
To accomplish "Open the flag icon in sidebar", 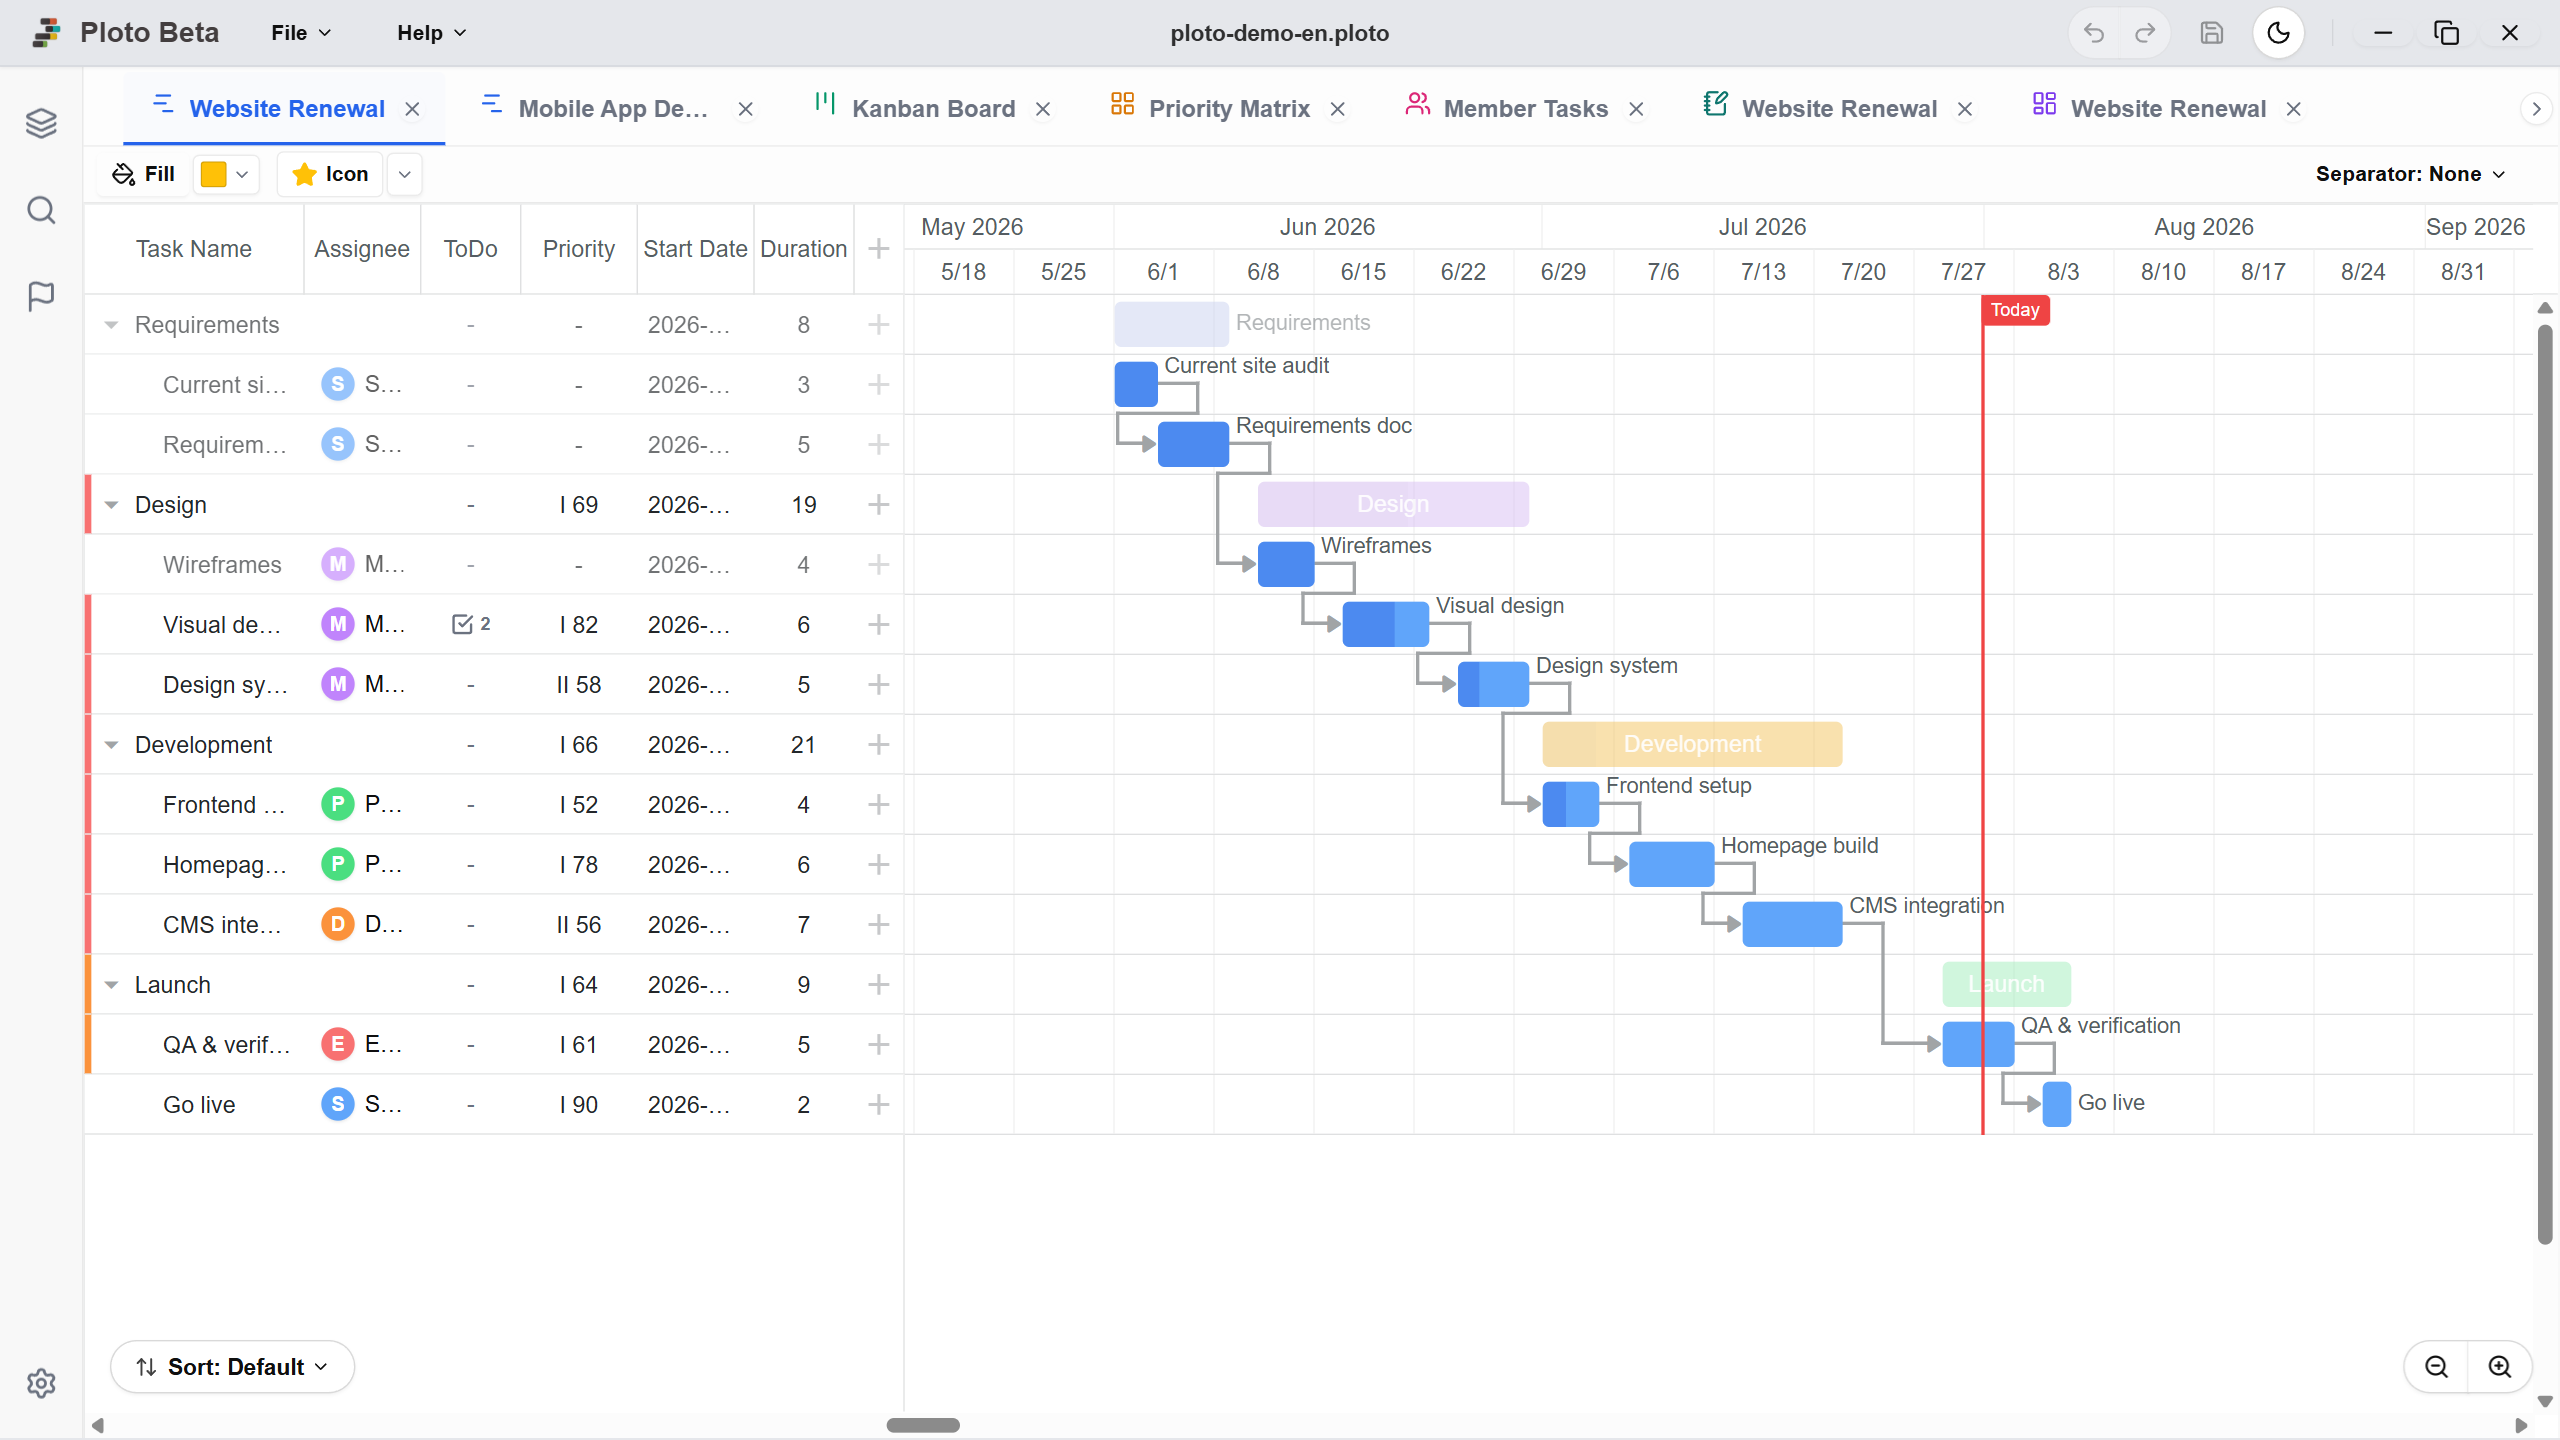I will click(x=41, y=297).
